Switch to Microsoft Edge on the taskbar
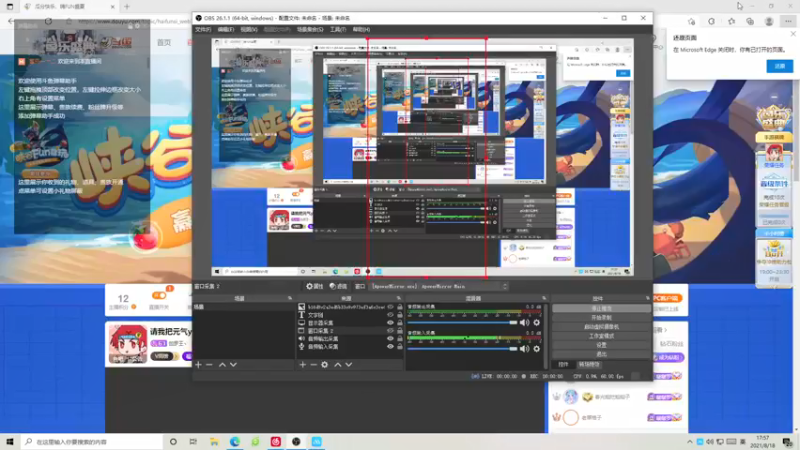This screenshot has height=450, width=800. click(x=234, y=441)
